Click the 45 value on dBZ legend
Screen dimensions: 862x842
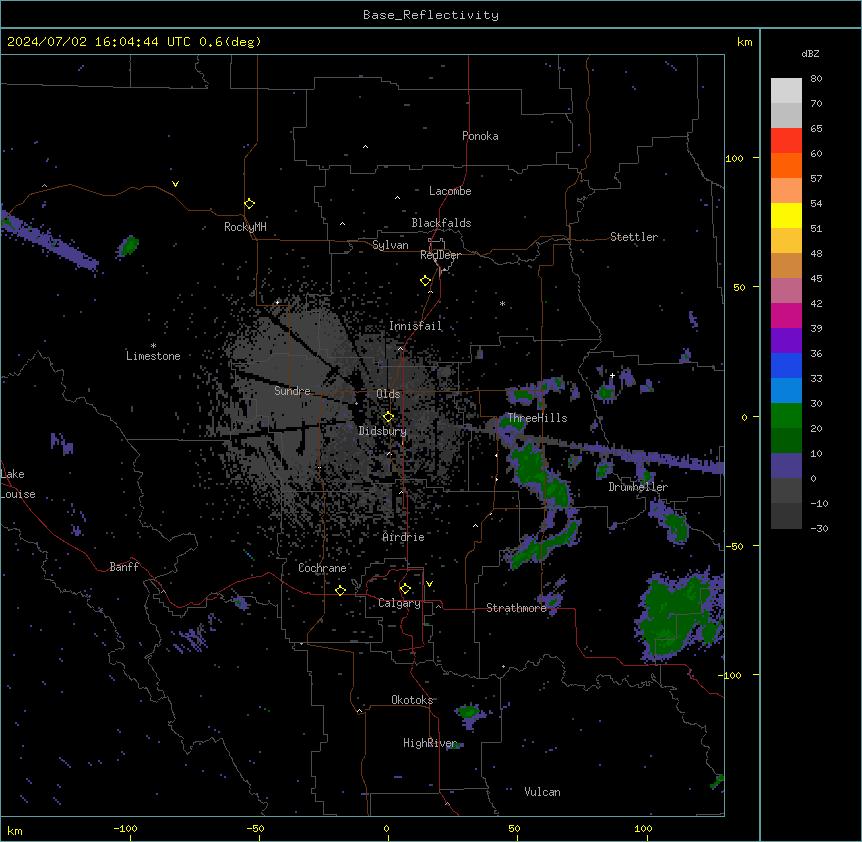point(816,279)
